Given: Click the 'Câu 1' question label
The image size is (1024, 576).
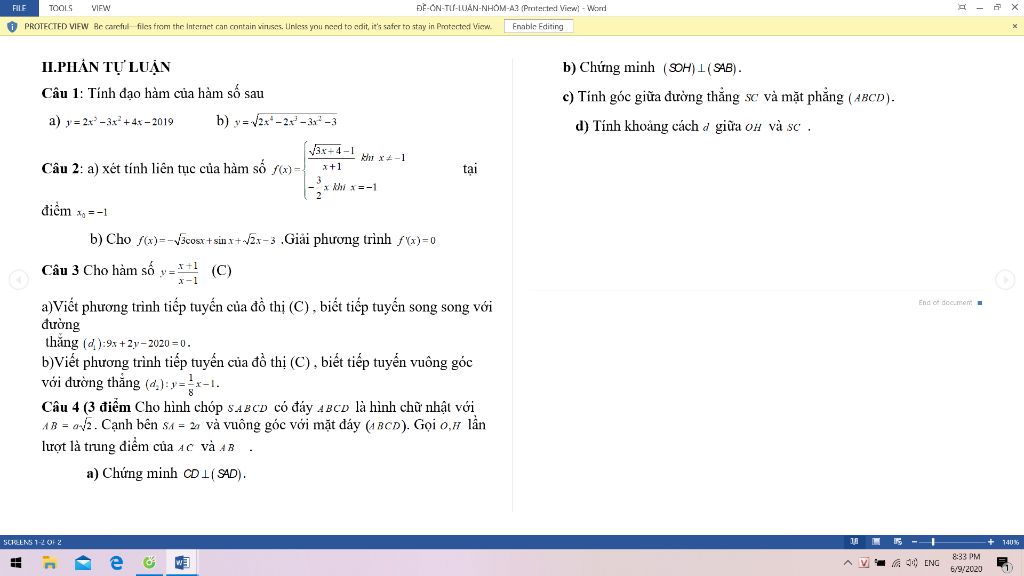Looking at the screenshot, I should coord(61,93).
